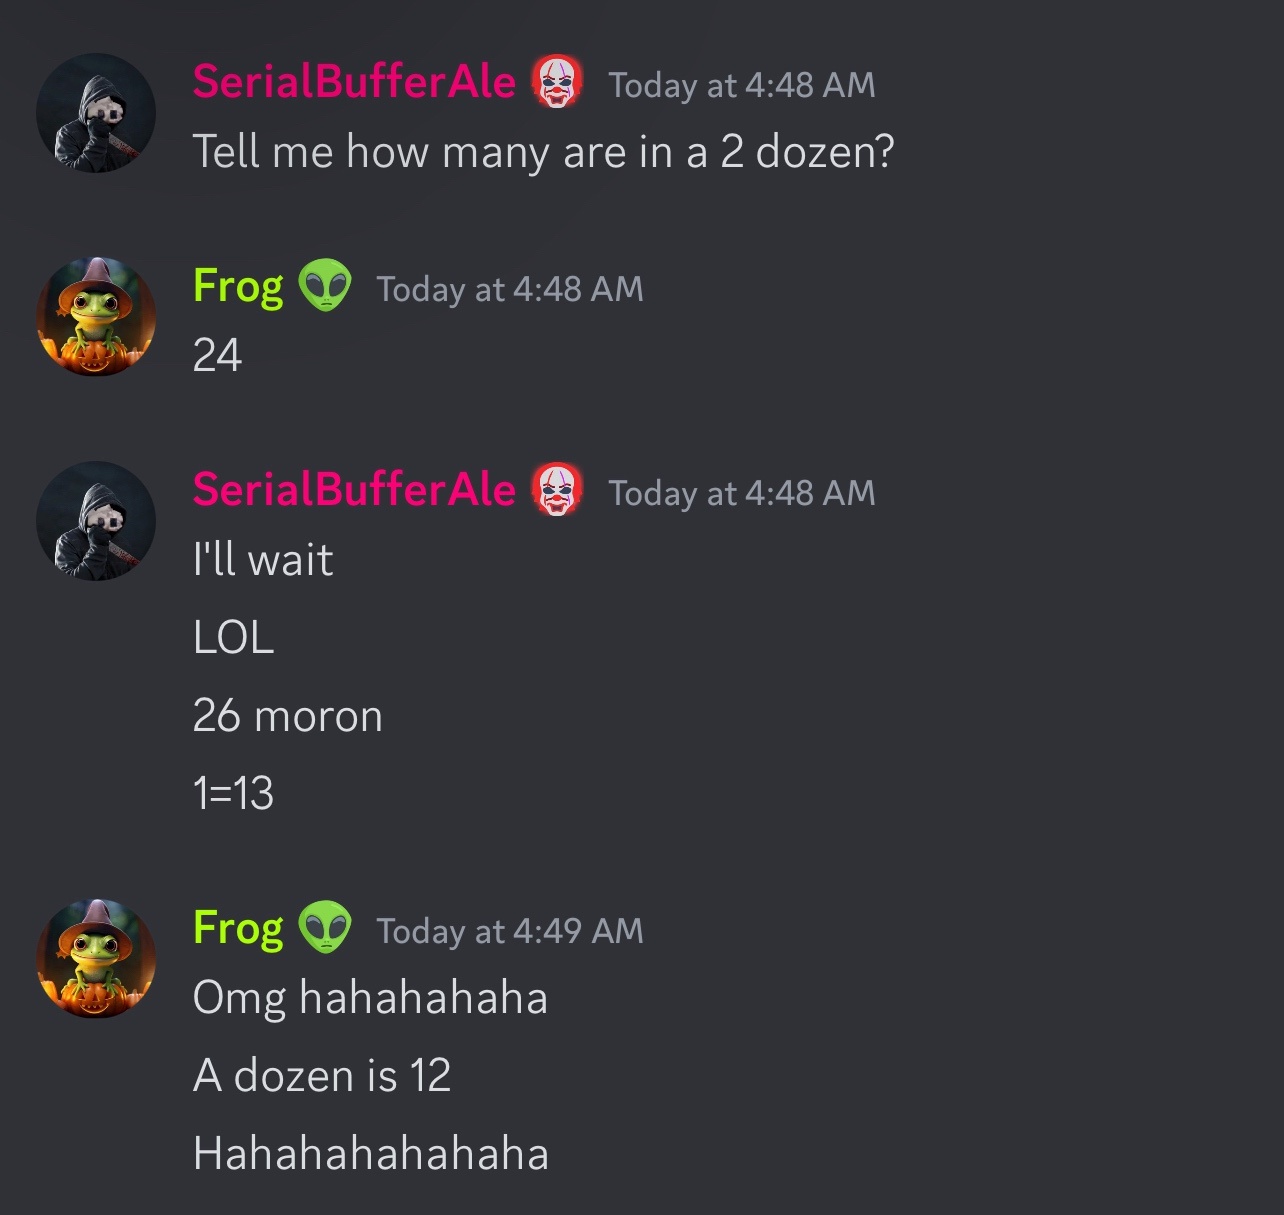
Task: Click the "Today at 4:49 AM" timestamp
Action: coord(510,931)
